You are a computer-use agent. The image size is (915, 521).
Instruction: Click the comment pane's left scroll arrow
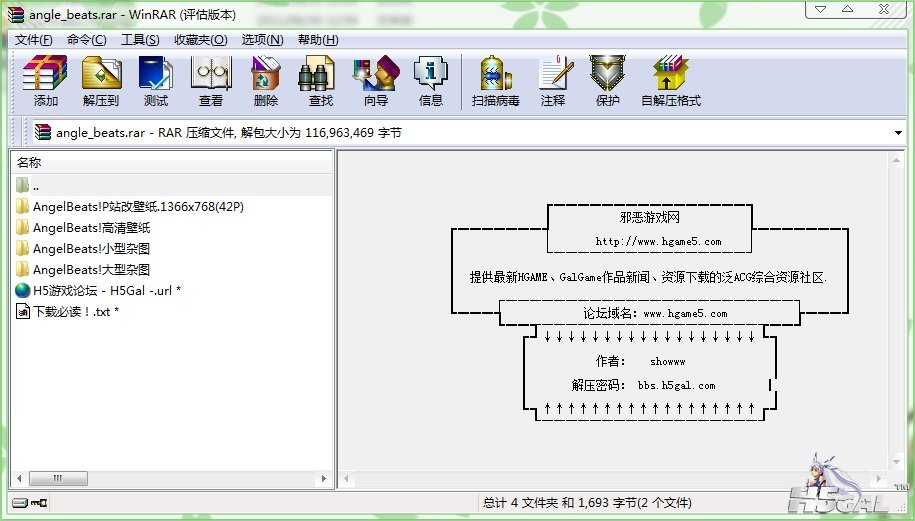[346, 479]
